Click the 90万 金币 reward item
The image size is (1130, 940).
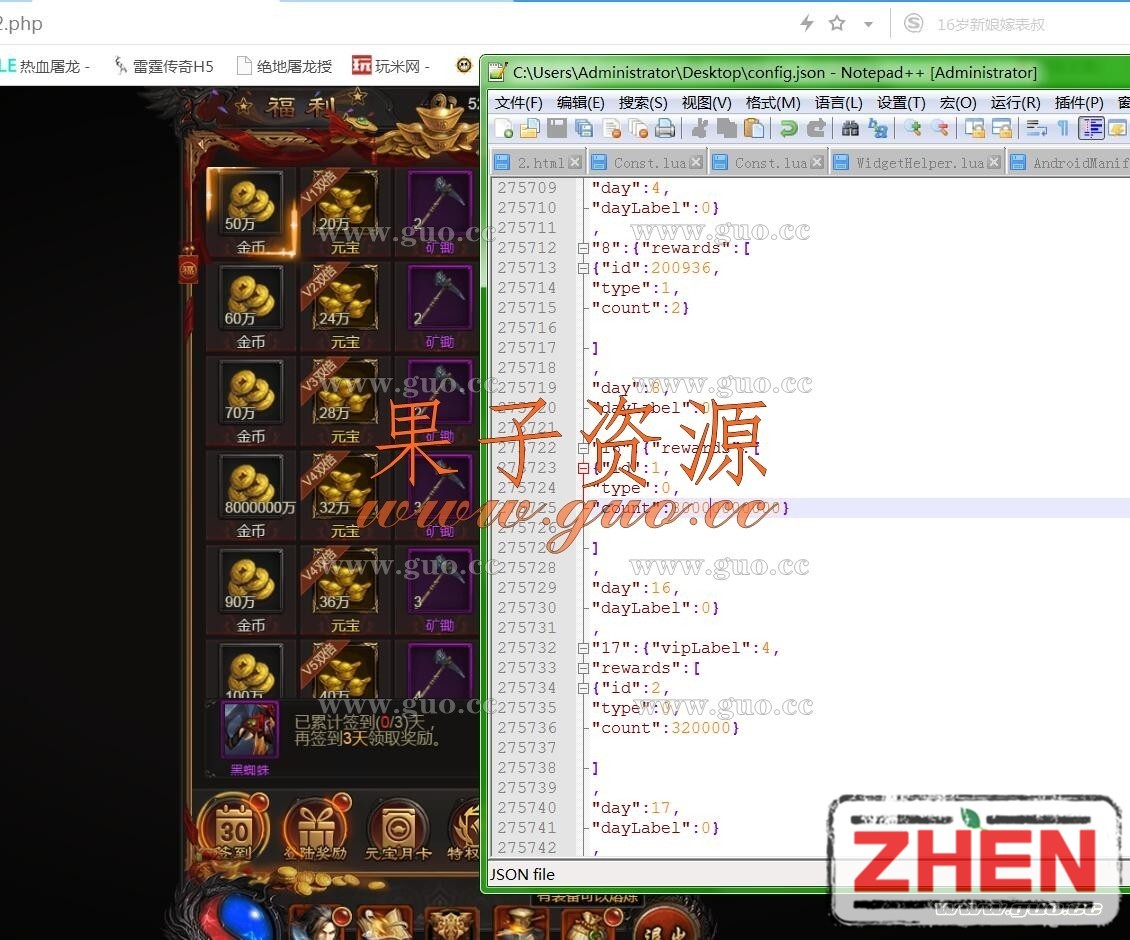pos(251,590)
